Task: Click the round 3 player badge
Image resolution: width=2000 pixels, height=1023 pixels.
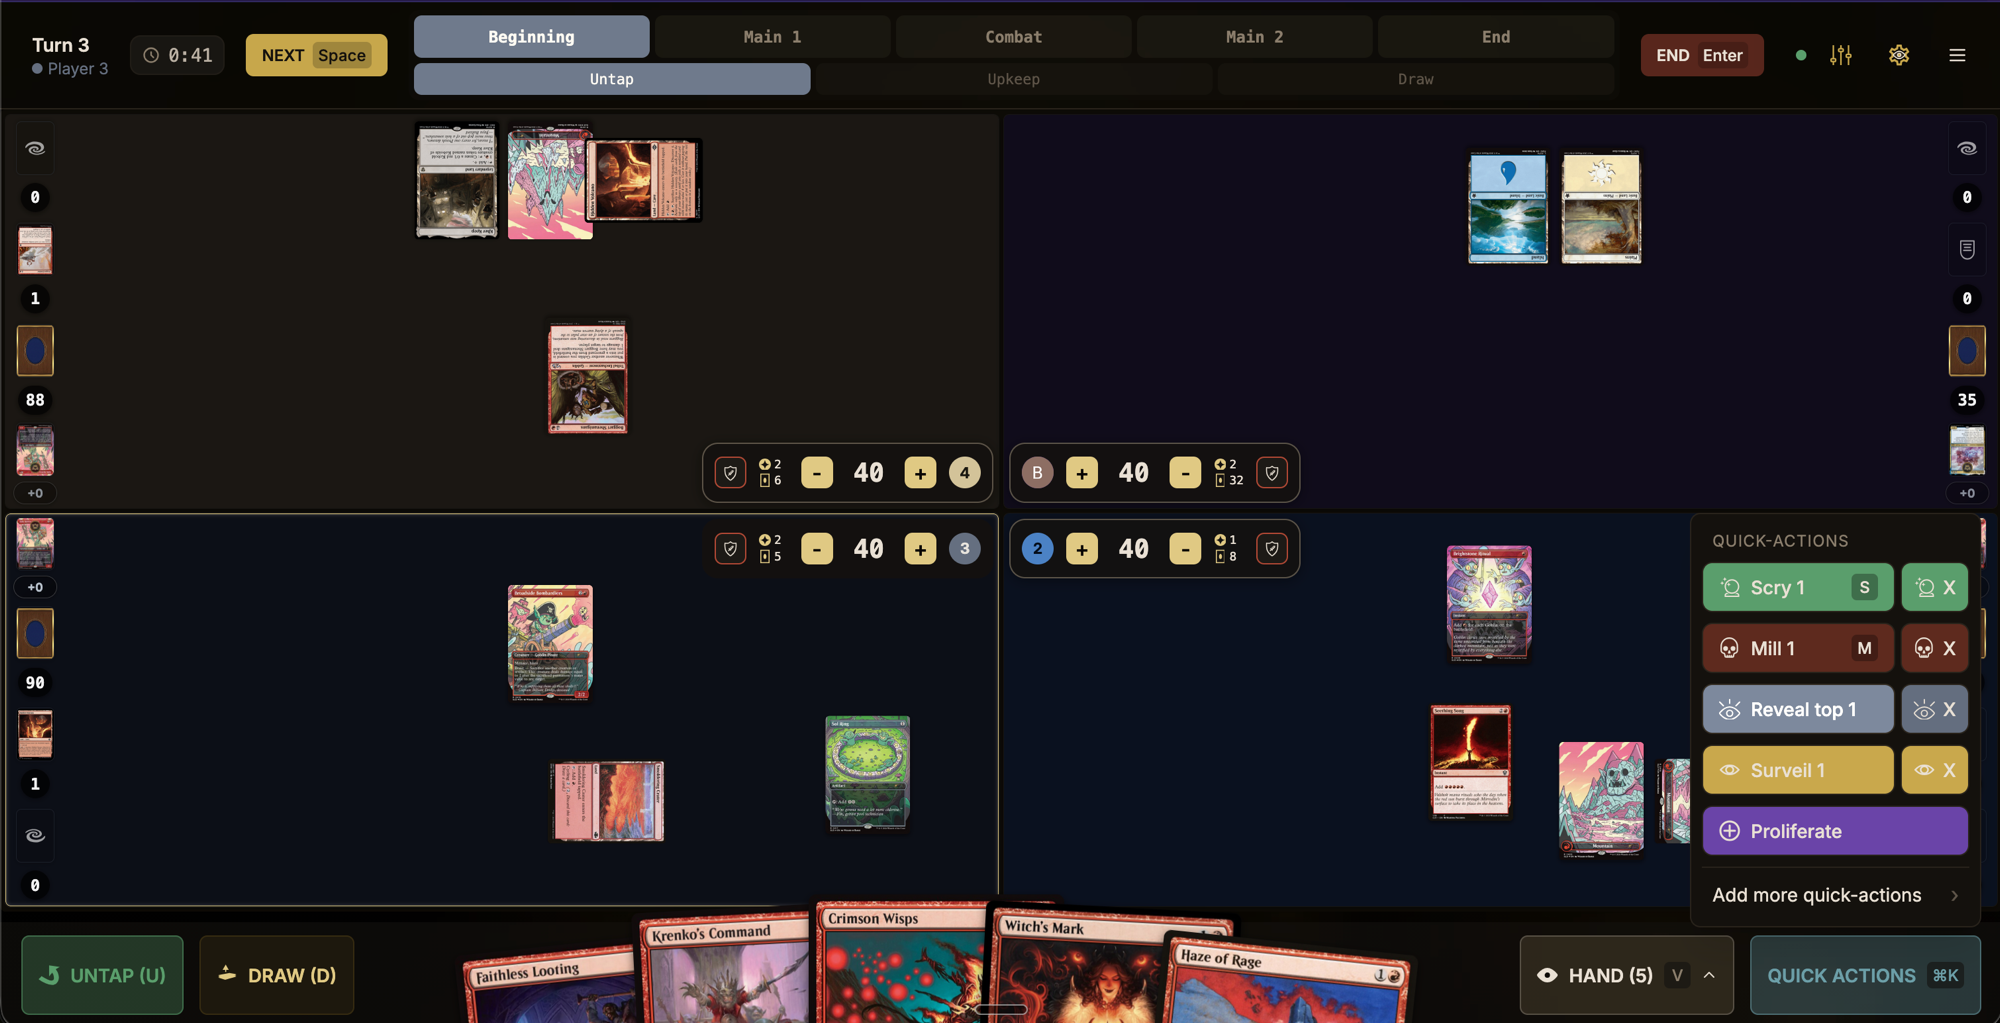Action: pyautogui.click(x=965, y=549)
